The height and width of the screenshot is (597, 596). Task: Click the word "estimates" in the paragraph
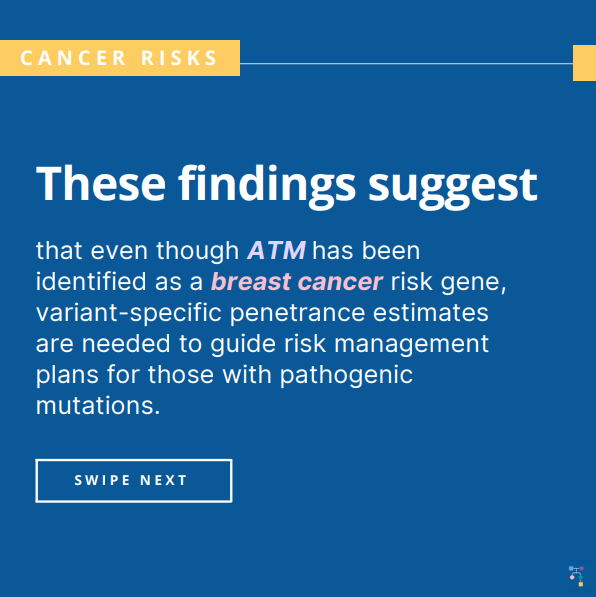(x=431, y=313)
